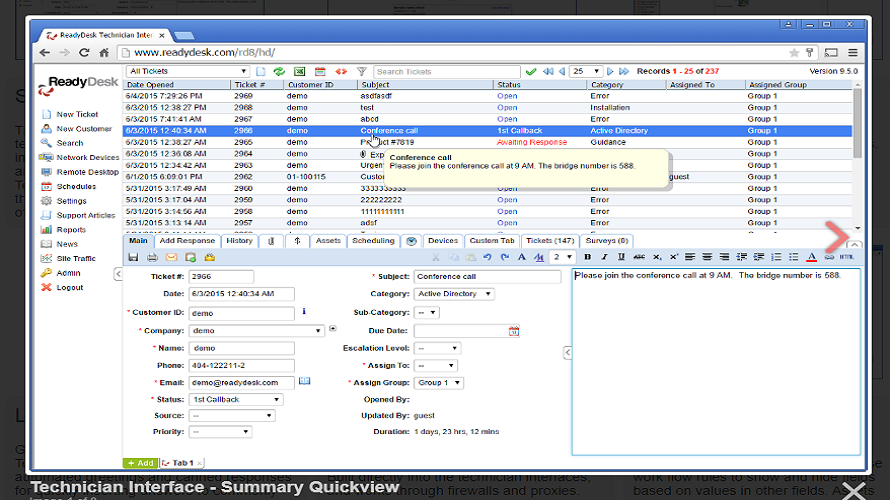This screenshot has height=500, width=890.
Task: Switch to the History tab
Action: (x=240, y=241)
